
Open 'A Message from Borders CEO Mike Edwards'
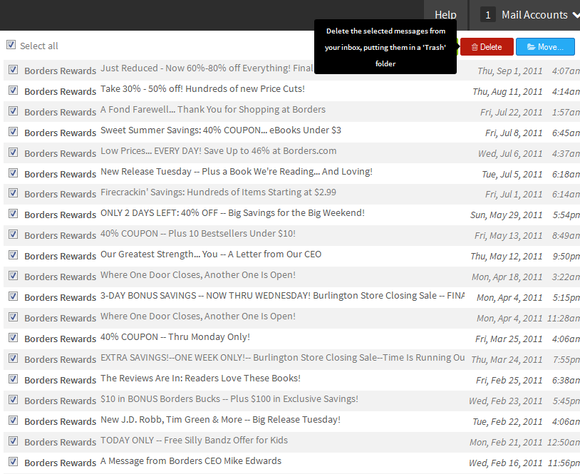(191, 461)
